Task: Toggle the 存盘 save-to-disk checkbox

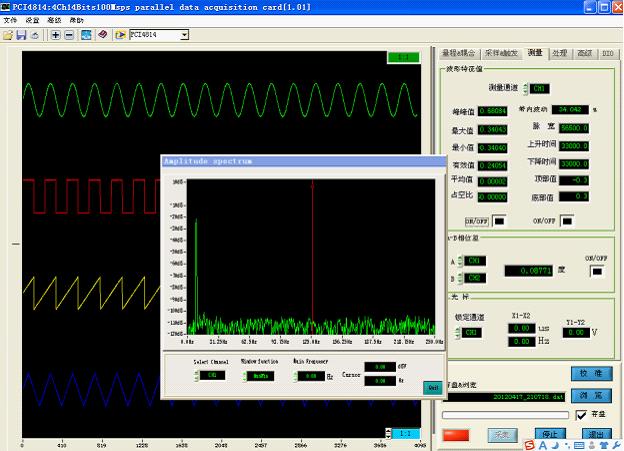Action: [x=580, y=414]
